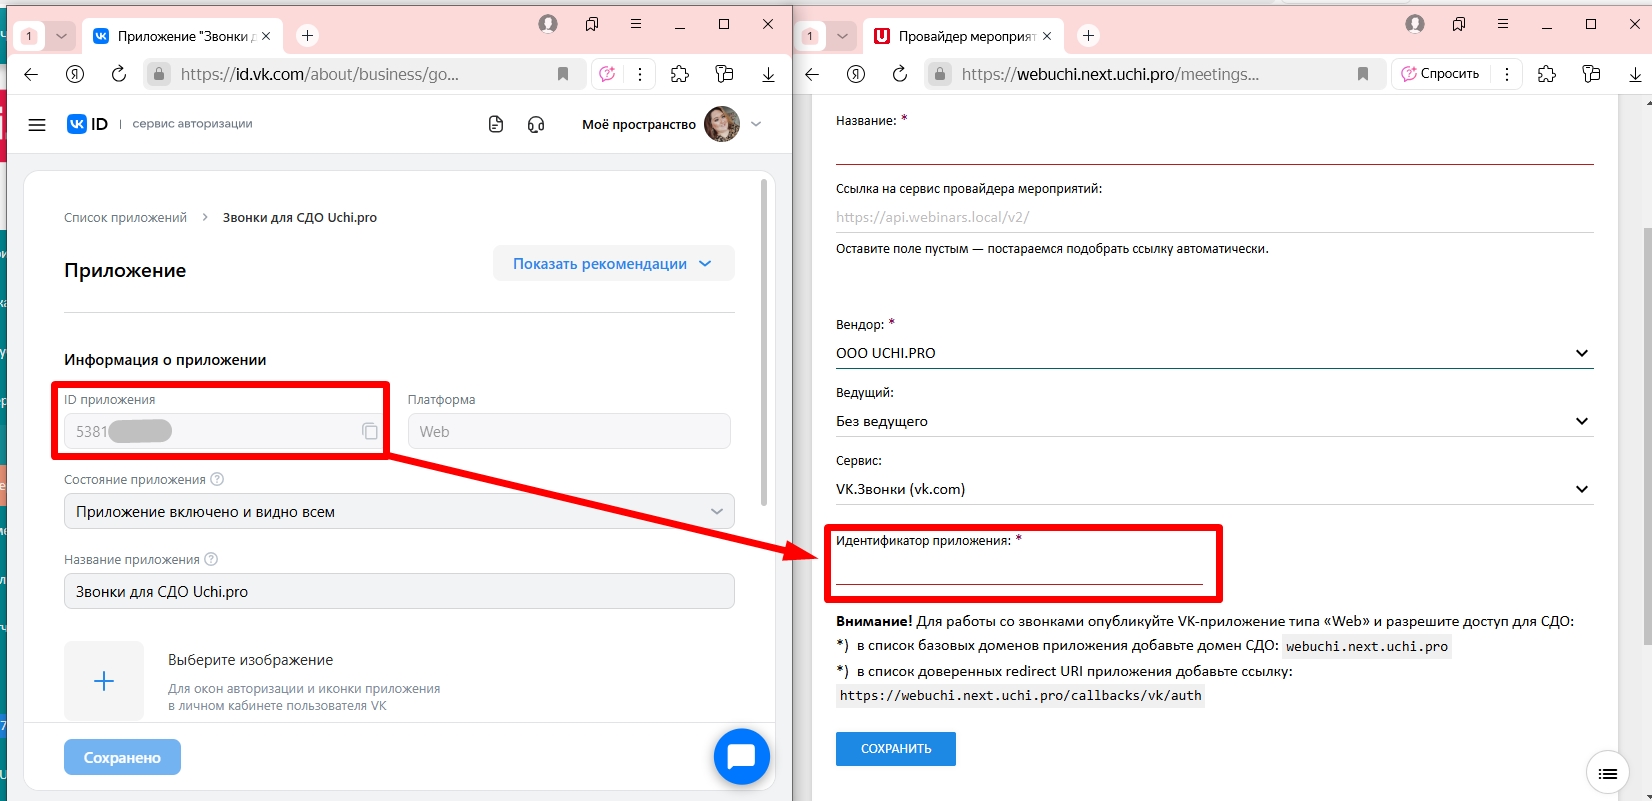1652x801 pixels.
Task: Open the blue chat support bubble
Action: (742, 756)
